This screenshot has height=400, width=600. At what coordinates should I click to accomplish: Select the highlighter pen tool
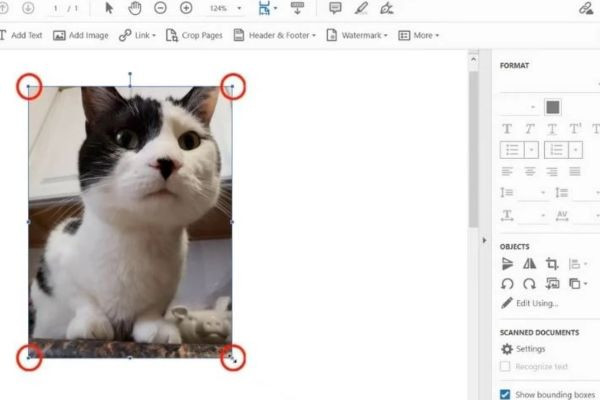[x=361, y=8]
